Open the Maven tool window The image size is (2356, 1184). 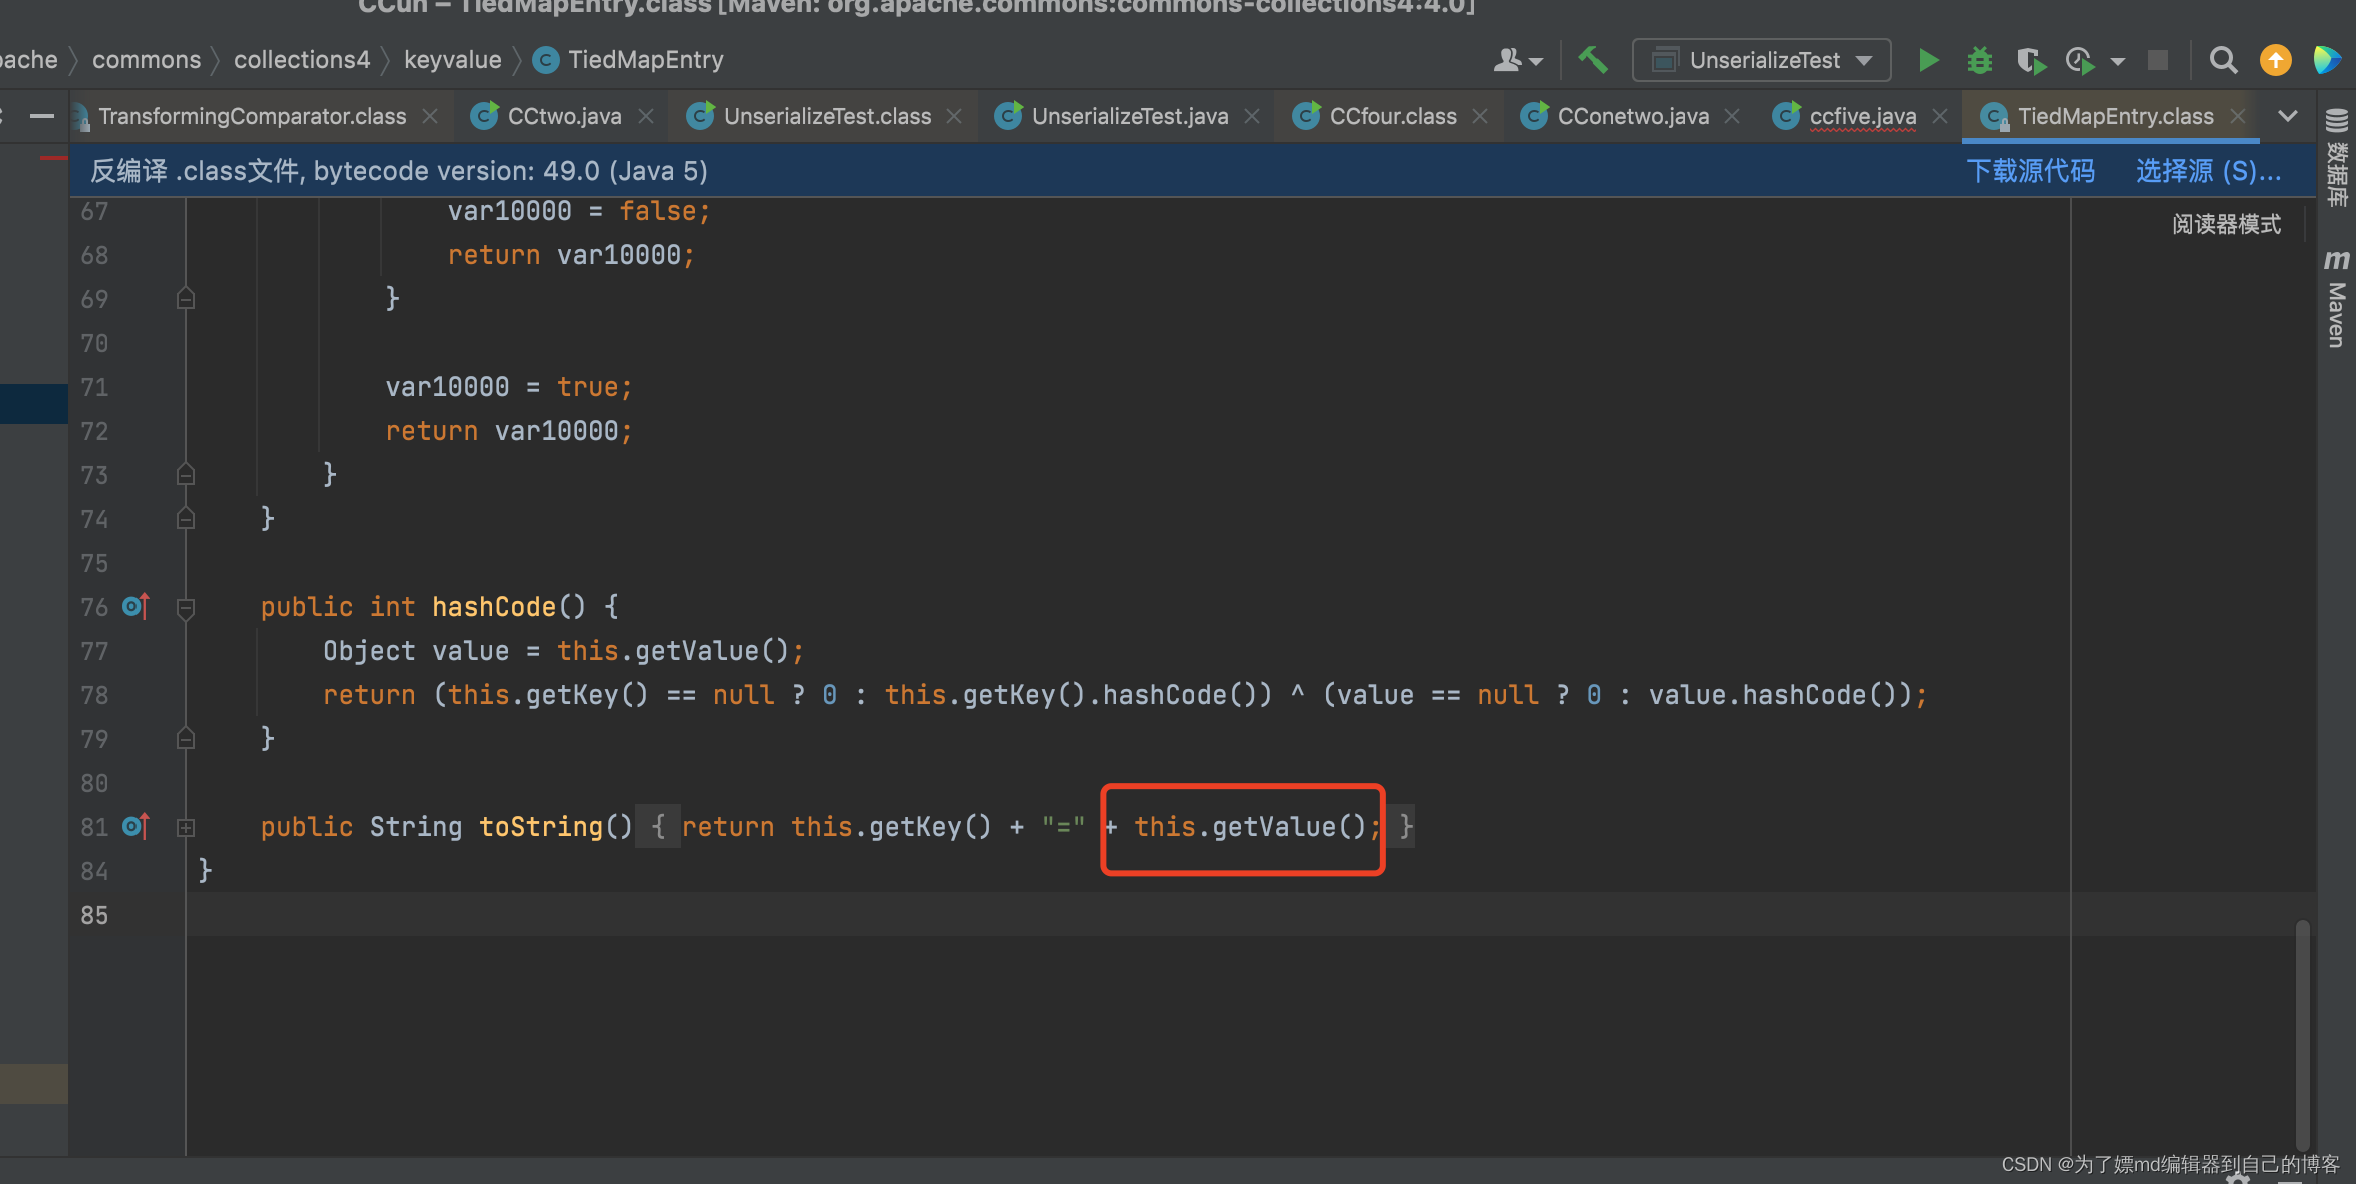click(x=2337, y=298)
